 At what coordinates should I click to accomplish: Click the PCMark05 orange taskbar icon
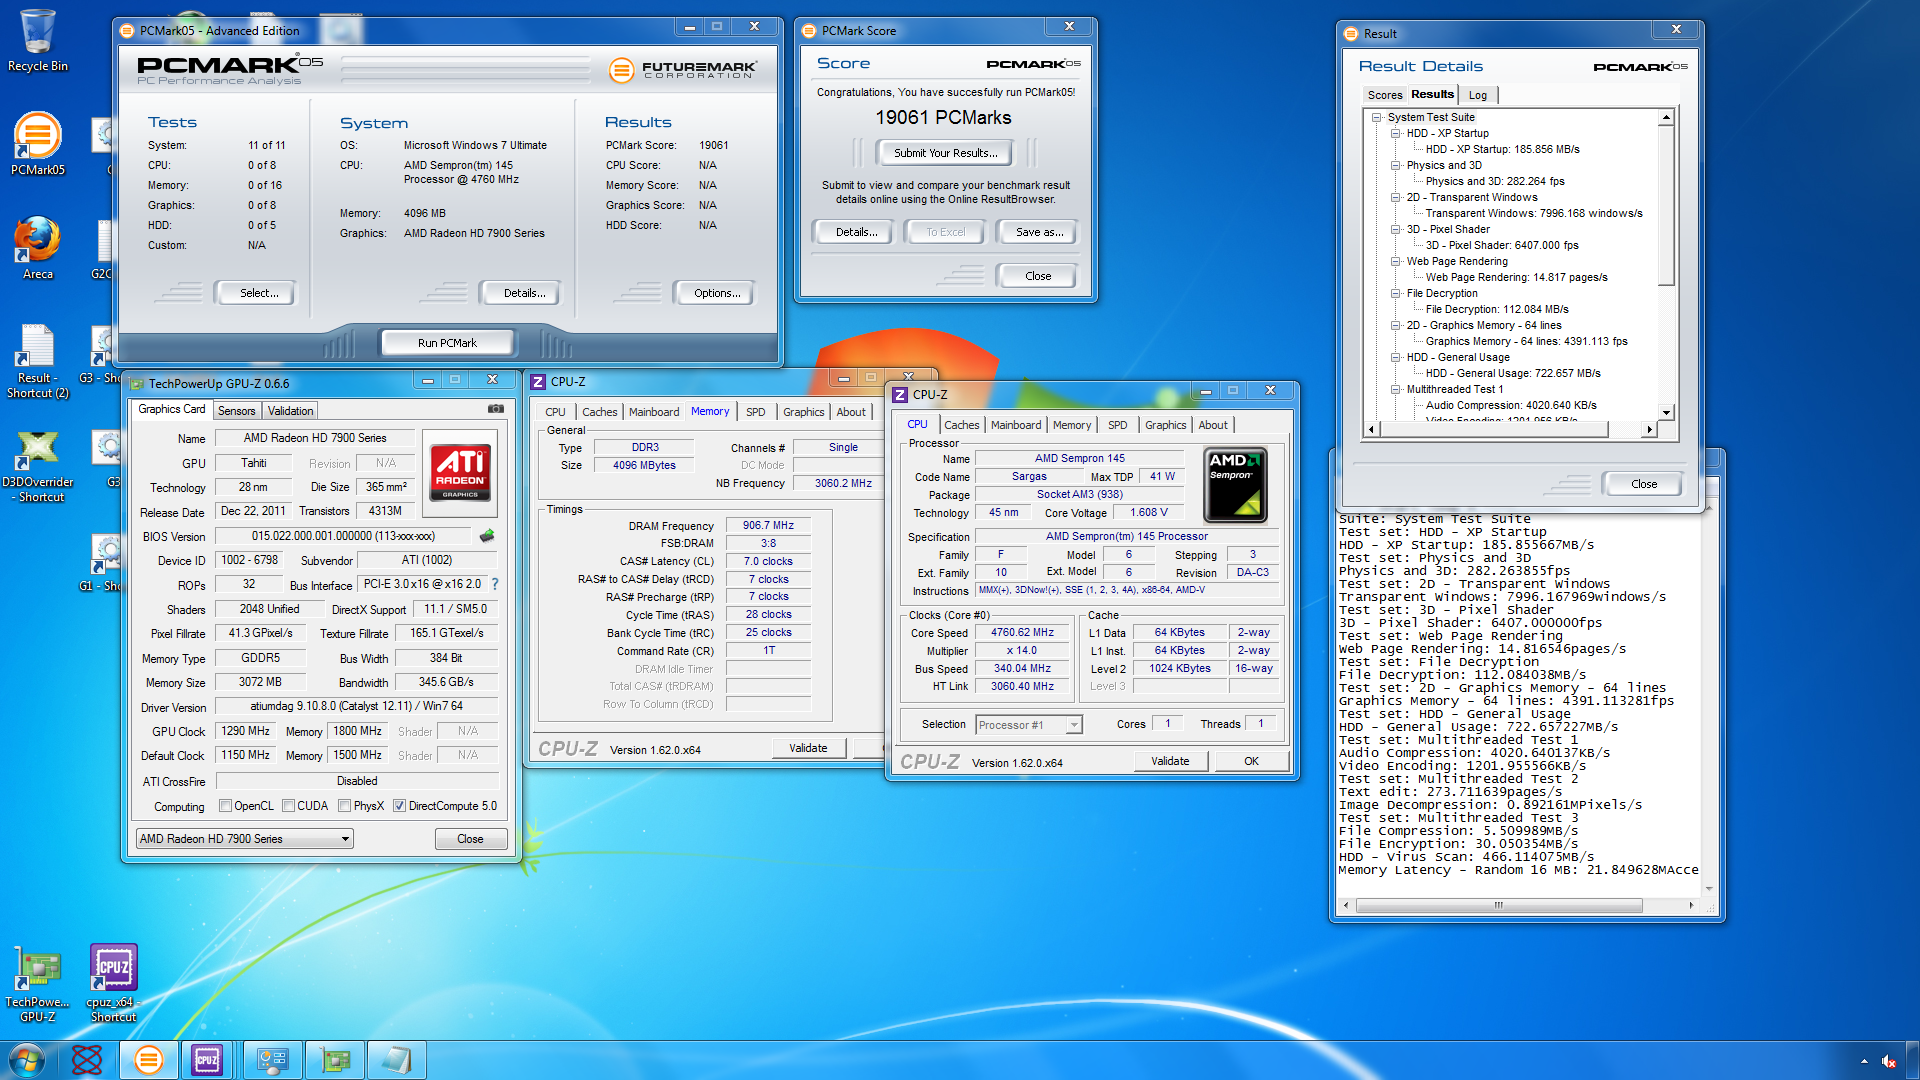click(148, 1060)
